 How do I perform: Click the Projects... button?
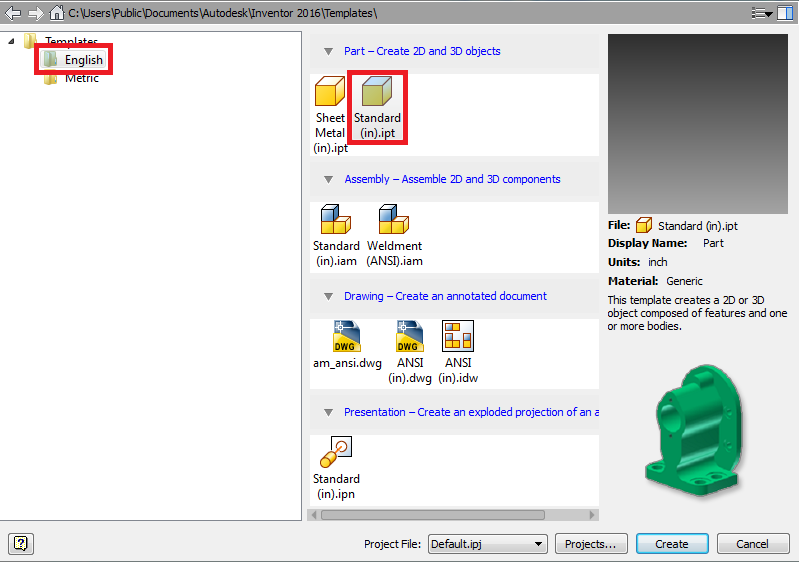591,544
